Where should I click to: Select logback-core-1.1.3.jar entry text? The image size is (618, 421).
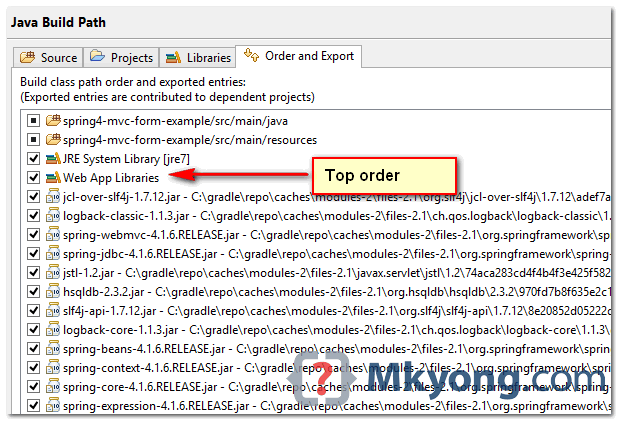pos(336,330)
